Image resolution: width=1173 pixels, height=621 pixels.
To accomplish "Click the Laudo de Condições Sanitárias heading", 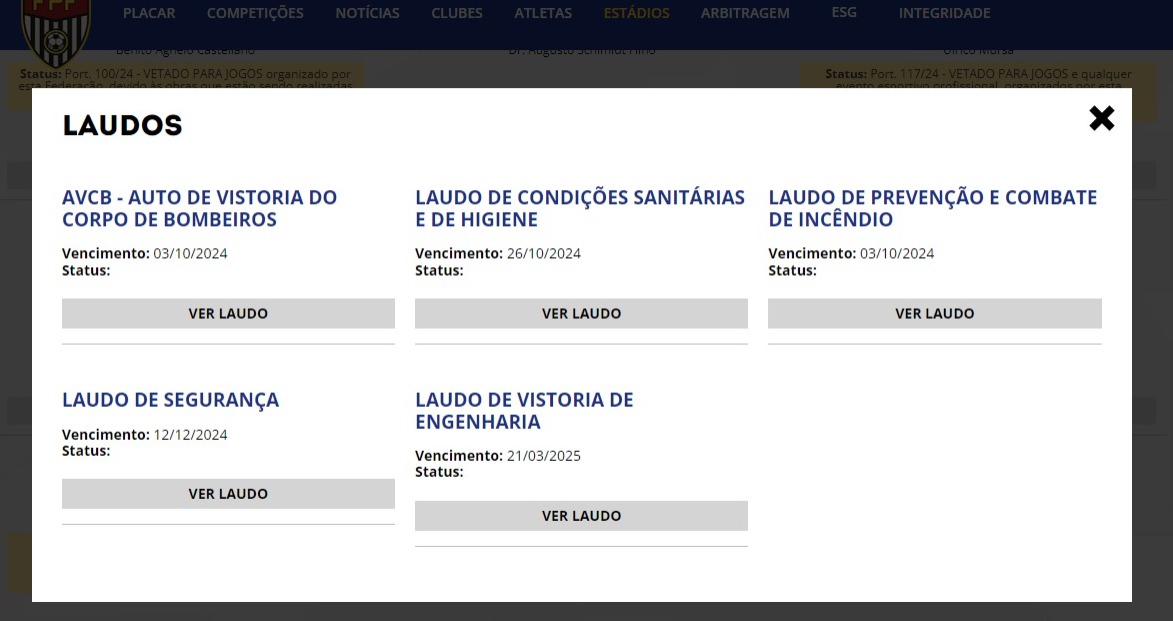I will [x=580, y=208].
